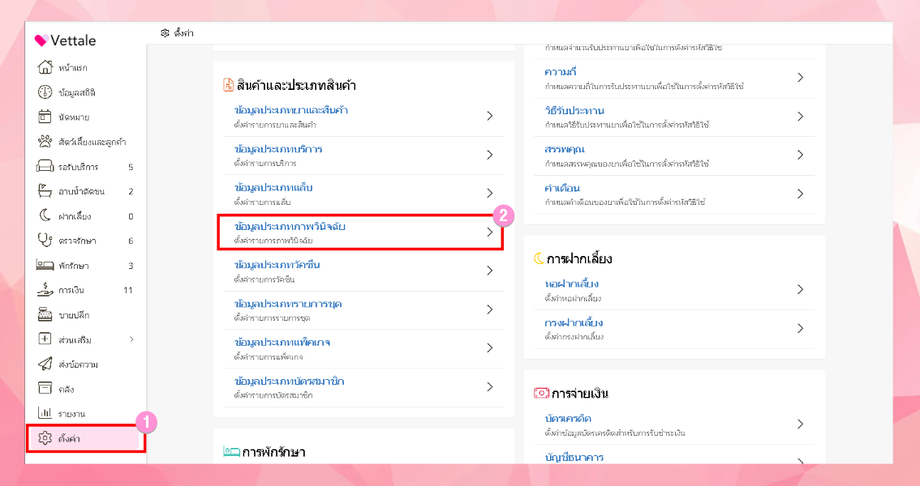Click chevron next to บัตรเครดิต row
This screenshot has width=920, height=486.
(x=800, y=424)
